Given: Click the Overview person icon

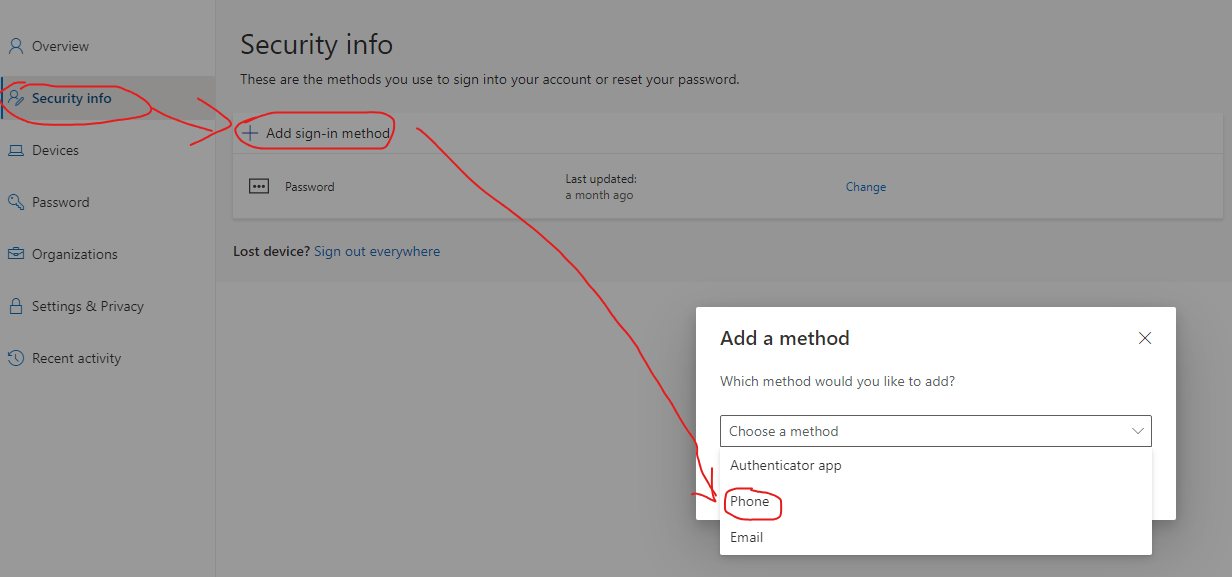Looking at the screenshot, I should pyautogui.click(x=16, y=46).
